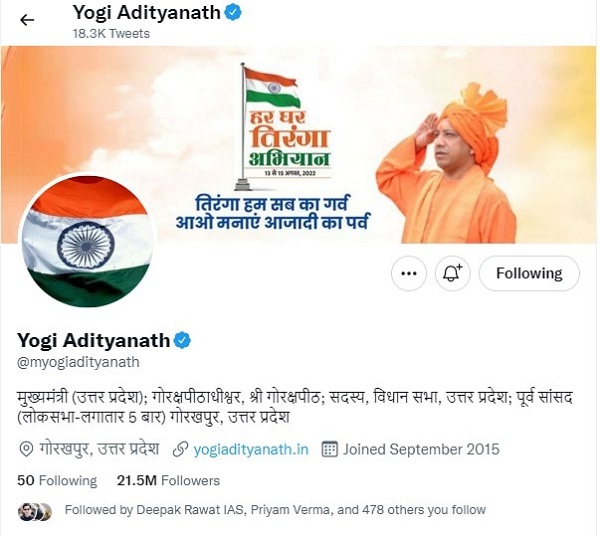Click the Yogi Adityanath header title
This screenshot has height=536, width=600.
click(x=147, y=13)
